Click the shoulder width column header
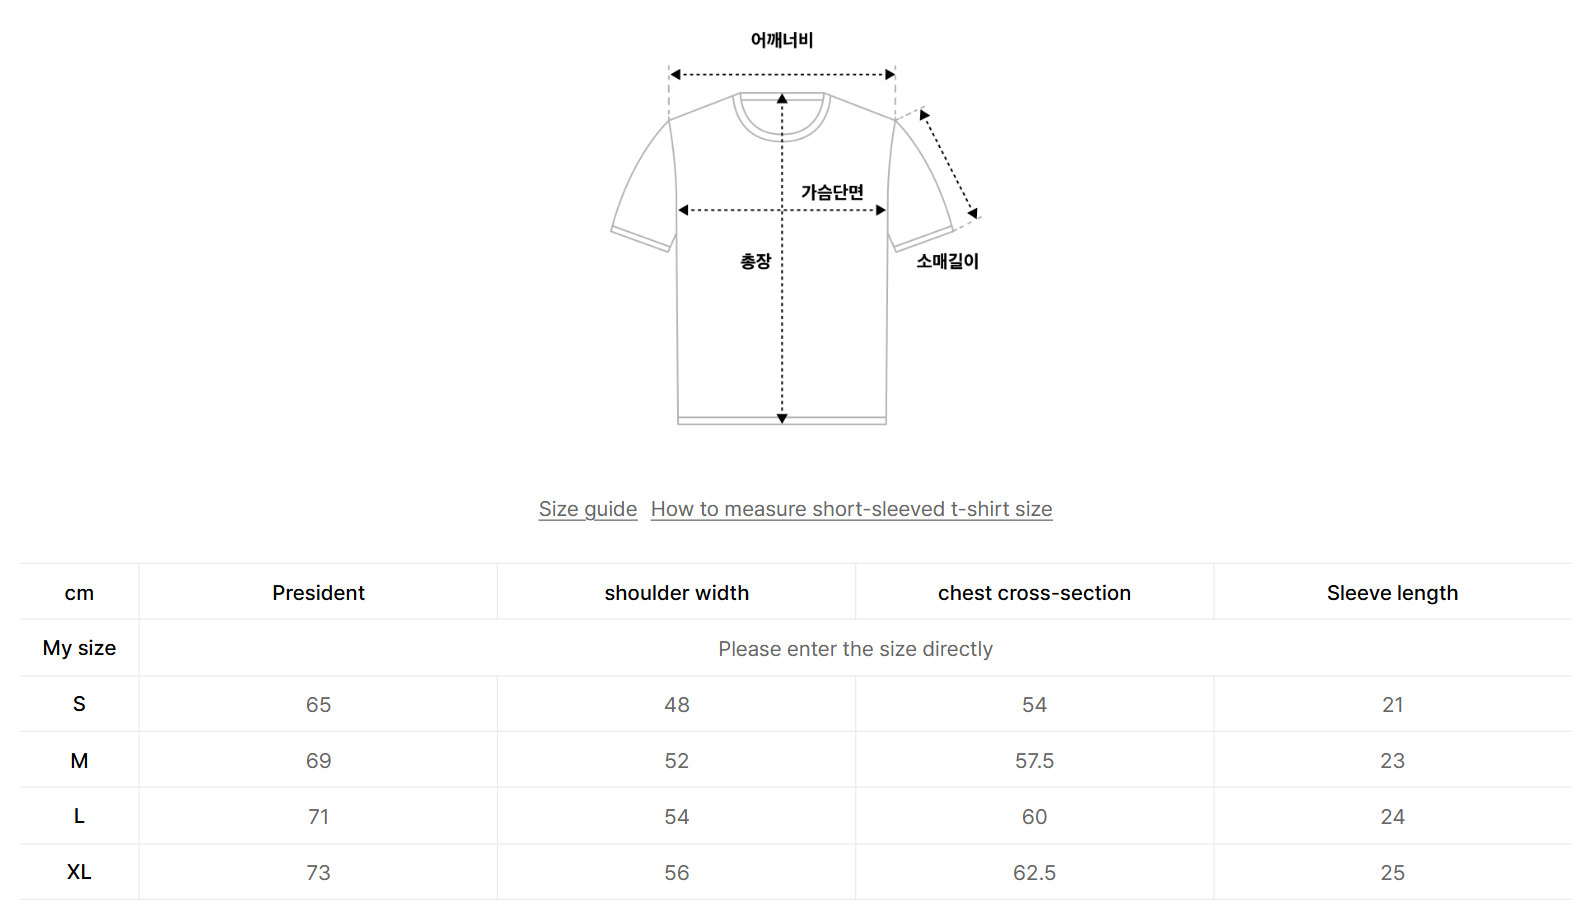This screenshot has height=917, width=1592. pos(677,593)
